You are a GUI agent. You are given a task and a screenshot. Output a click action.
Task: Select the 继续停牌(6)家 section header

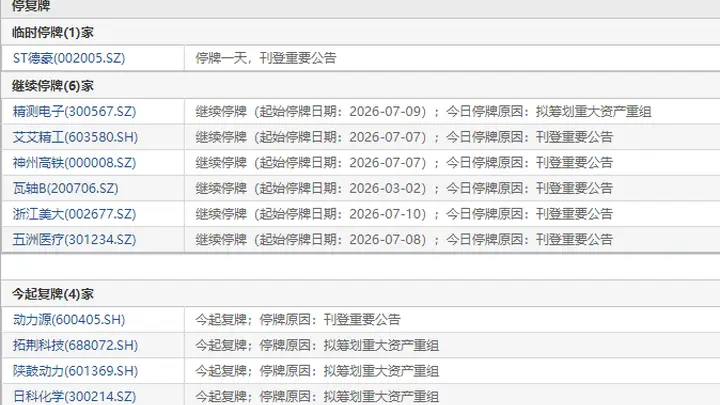(x=53, y=86)
